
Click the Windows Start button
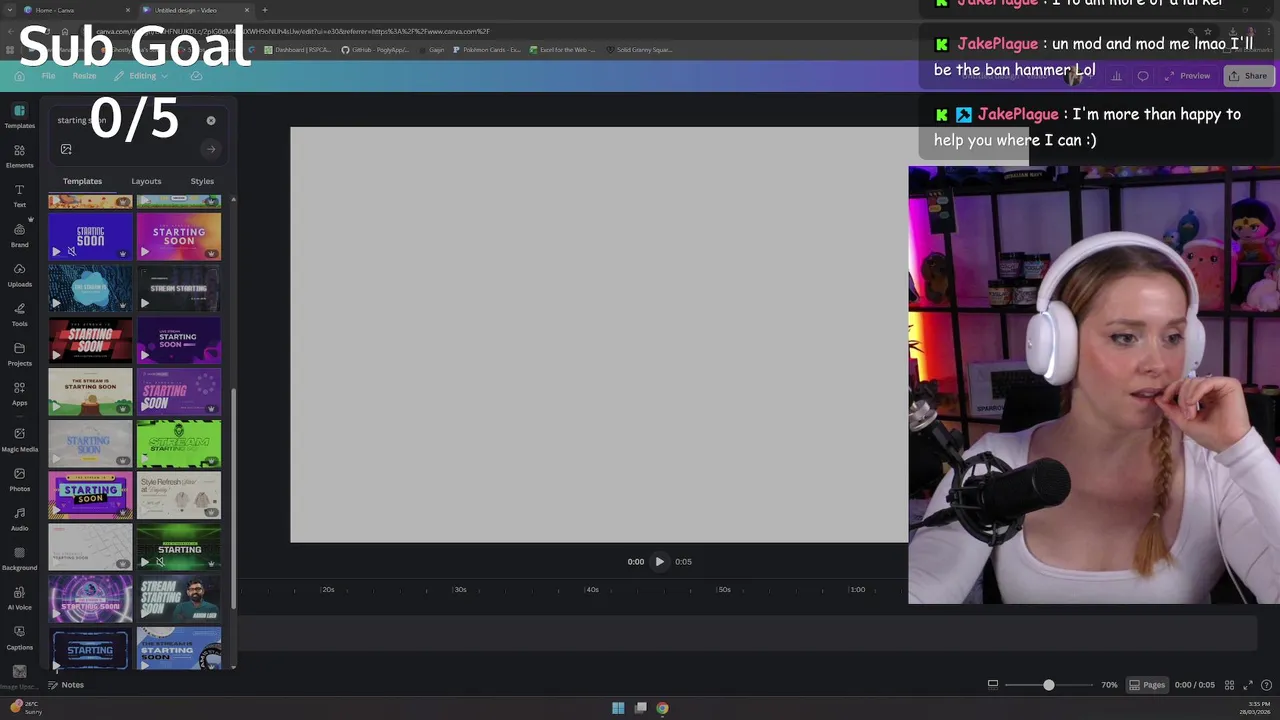coord(618,708)
